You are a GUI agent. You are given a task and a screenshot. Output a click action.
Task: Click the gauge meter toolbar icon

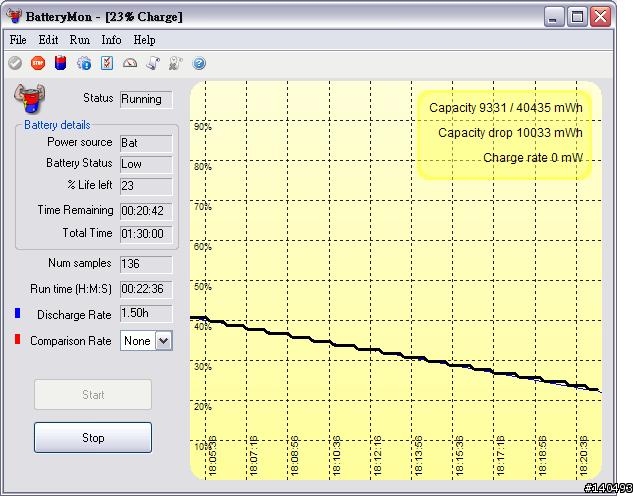pos(130,63)
